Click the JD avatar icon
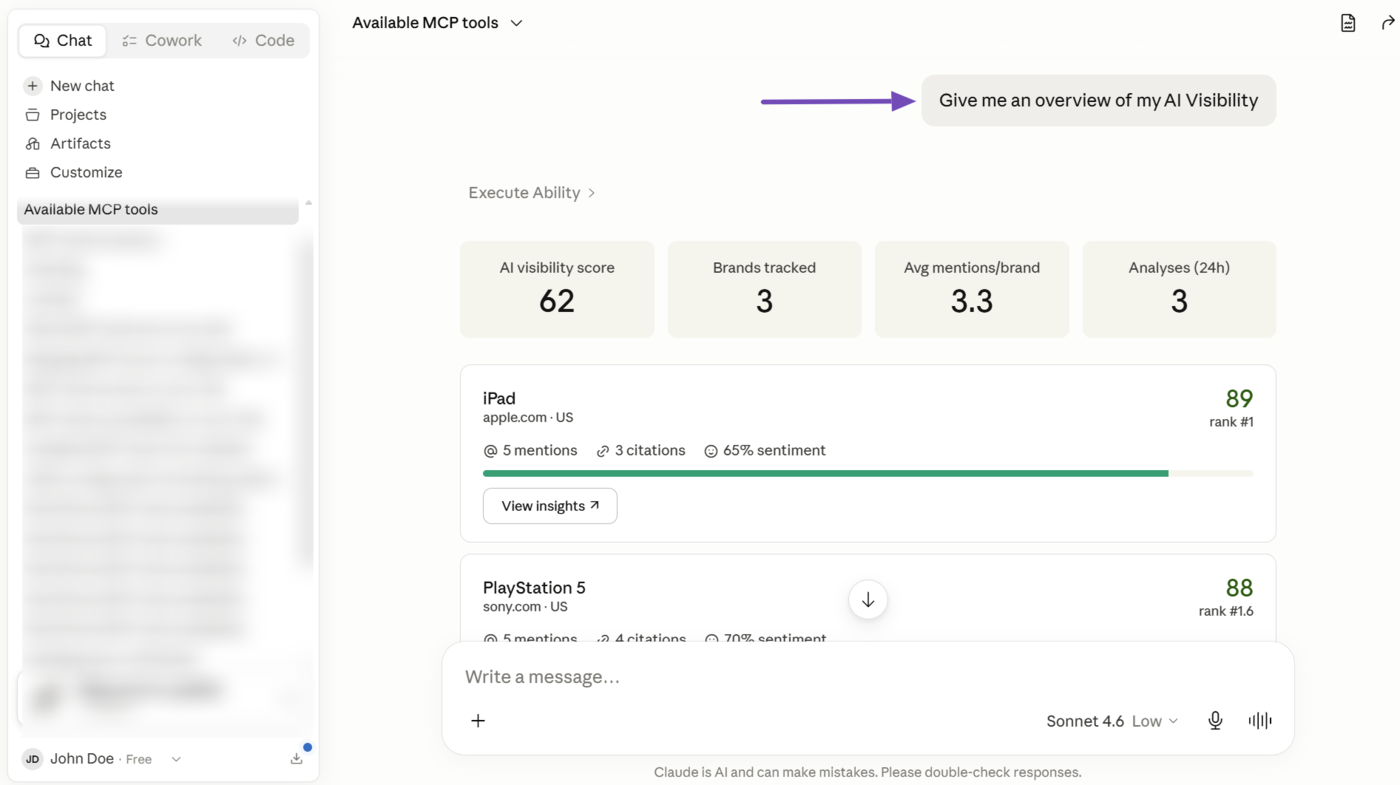 click(x=32, y=759)
